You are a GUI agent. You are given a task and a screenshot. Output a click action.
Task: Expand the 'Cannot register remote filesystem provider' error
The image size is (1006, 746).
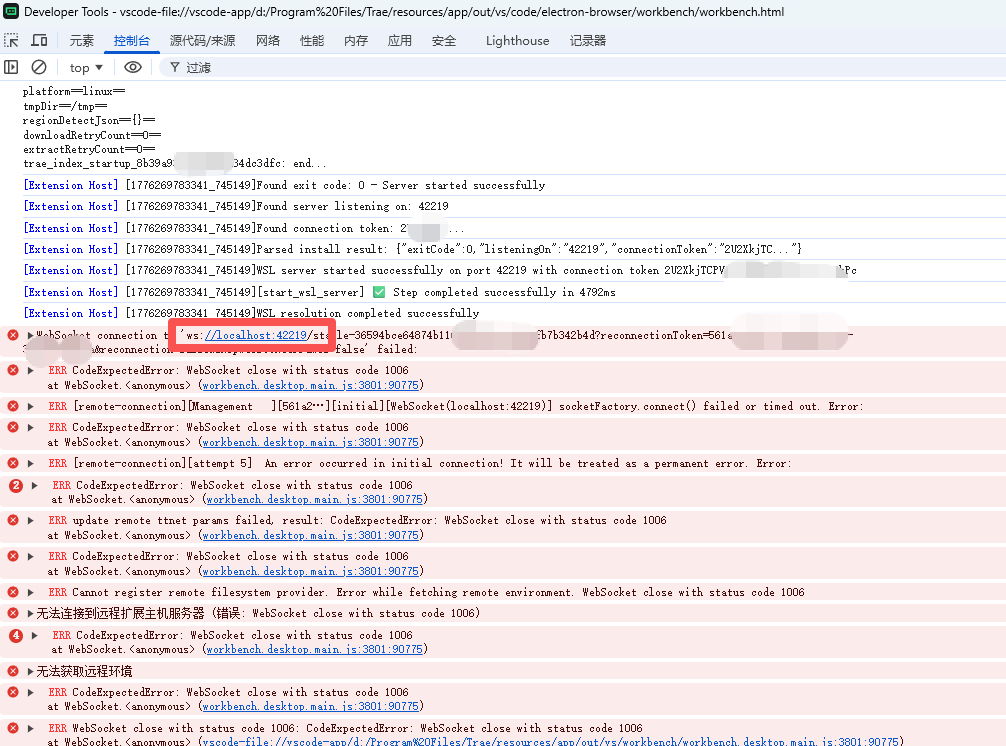(31, 593)
